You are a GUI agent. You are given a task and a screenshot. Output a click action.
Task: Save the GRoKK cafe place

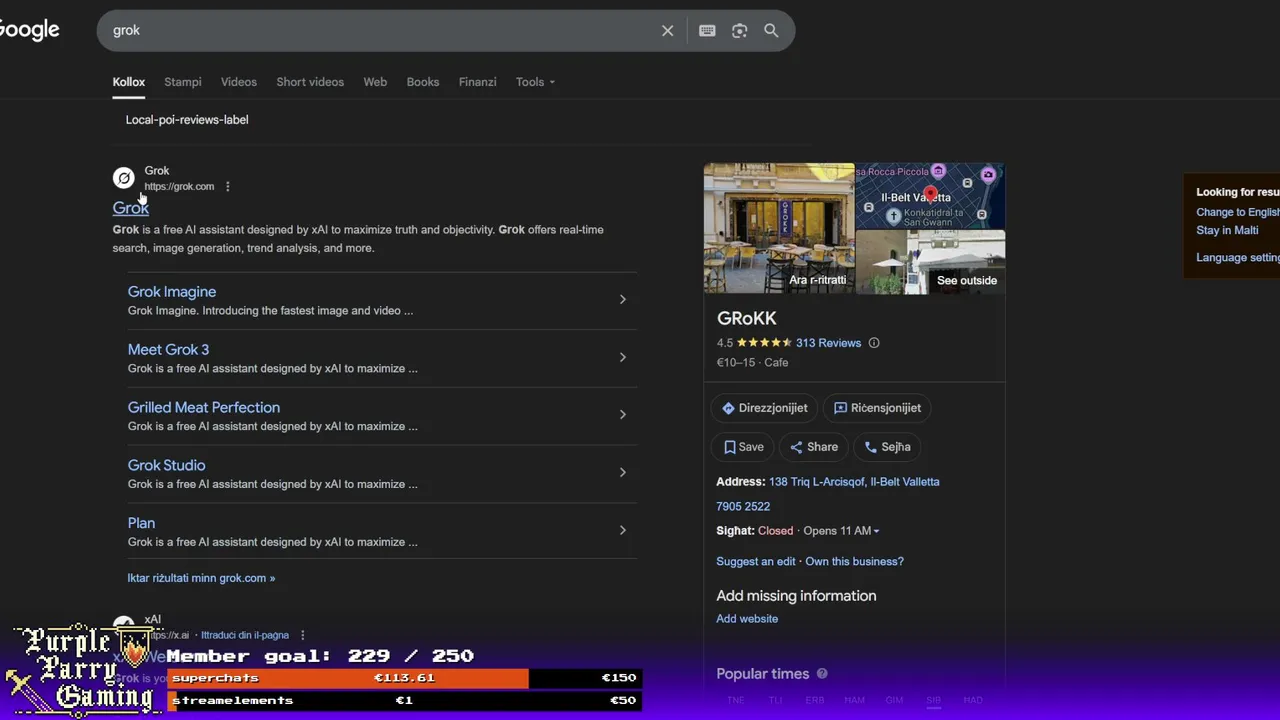pyautogui.click(x=743, y=447)
